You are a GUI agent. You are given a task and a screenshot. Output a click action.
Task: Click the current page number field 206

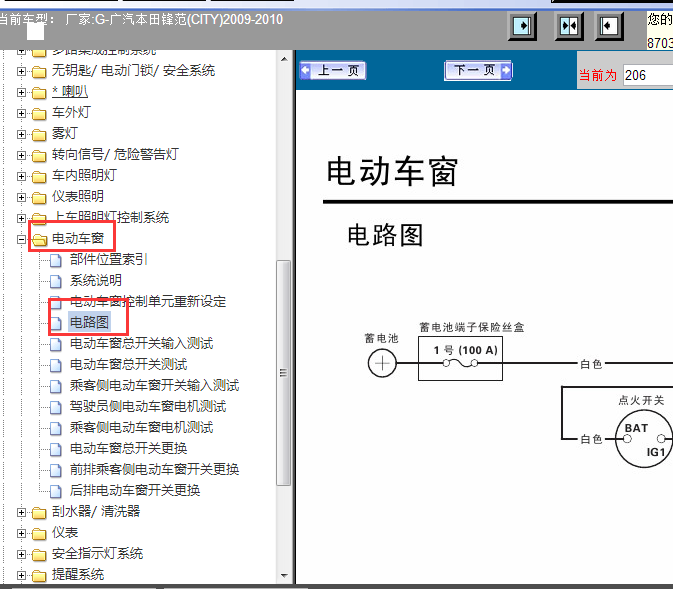point(648,75)
